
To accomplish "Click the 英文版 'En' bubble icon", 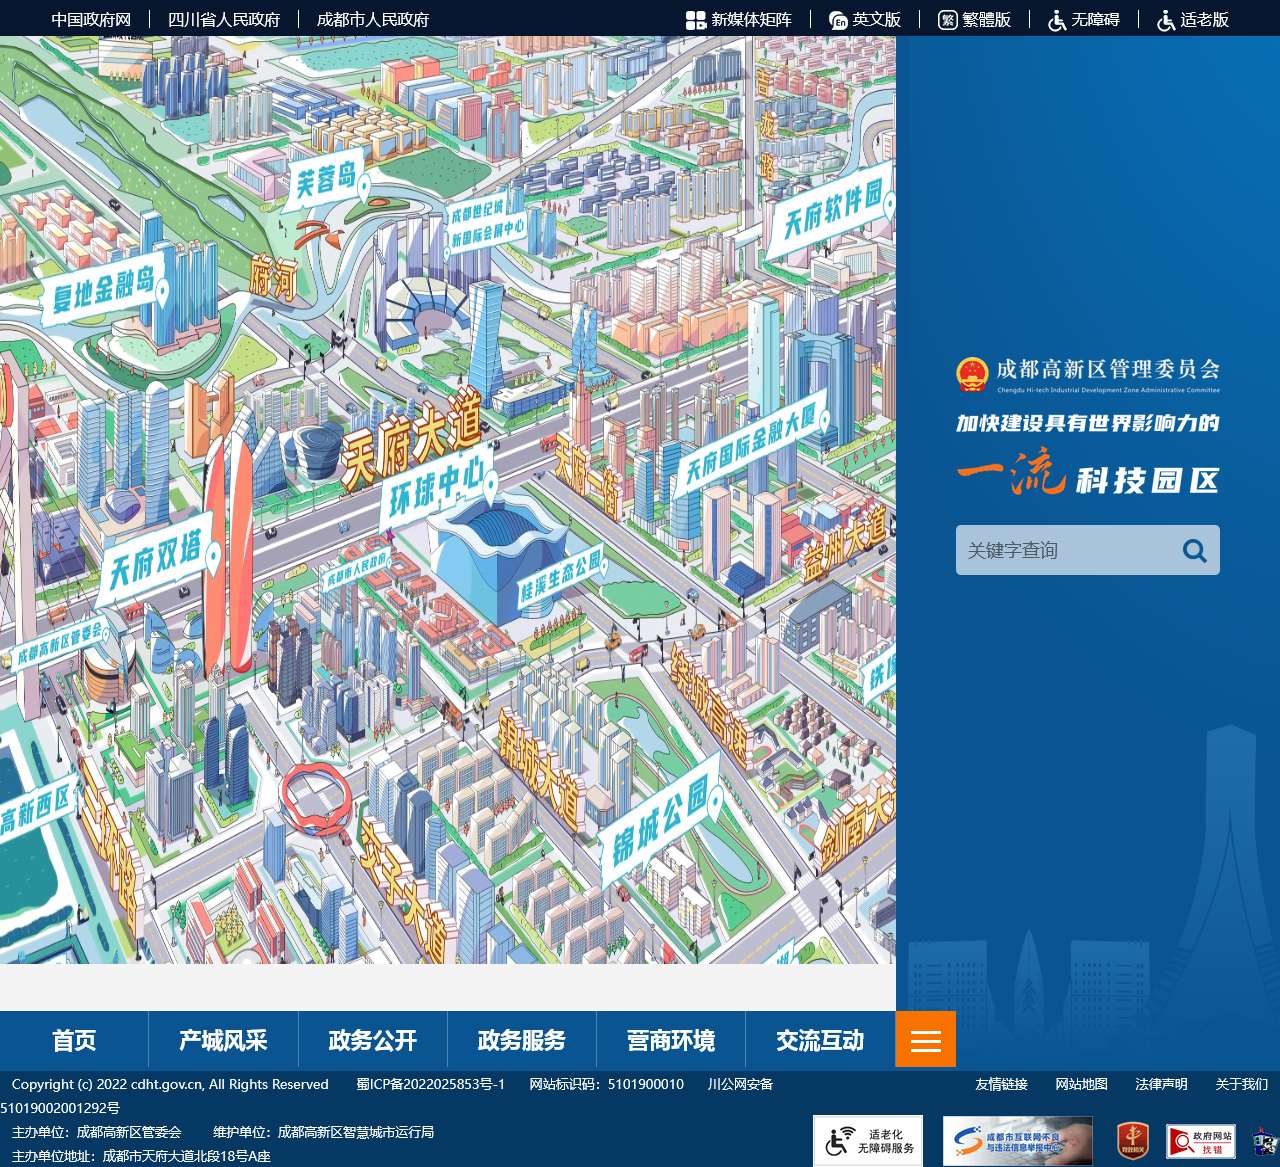I will (838, 20).
